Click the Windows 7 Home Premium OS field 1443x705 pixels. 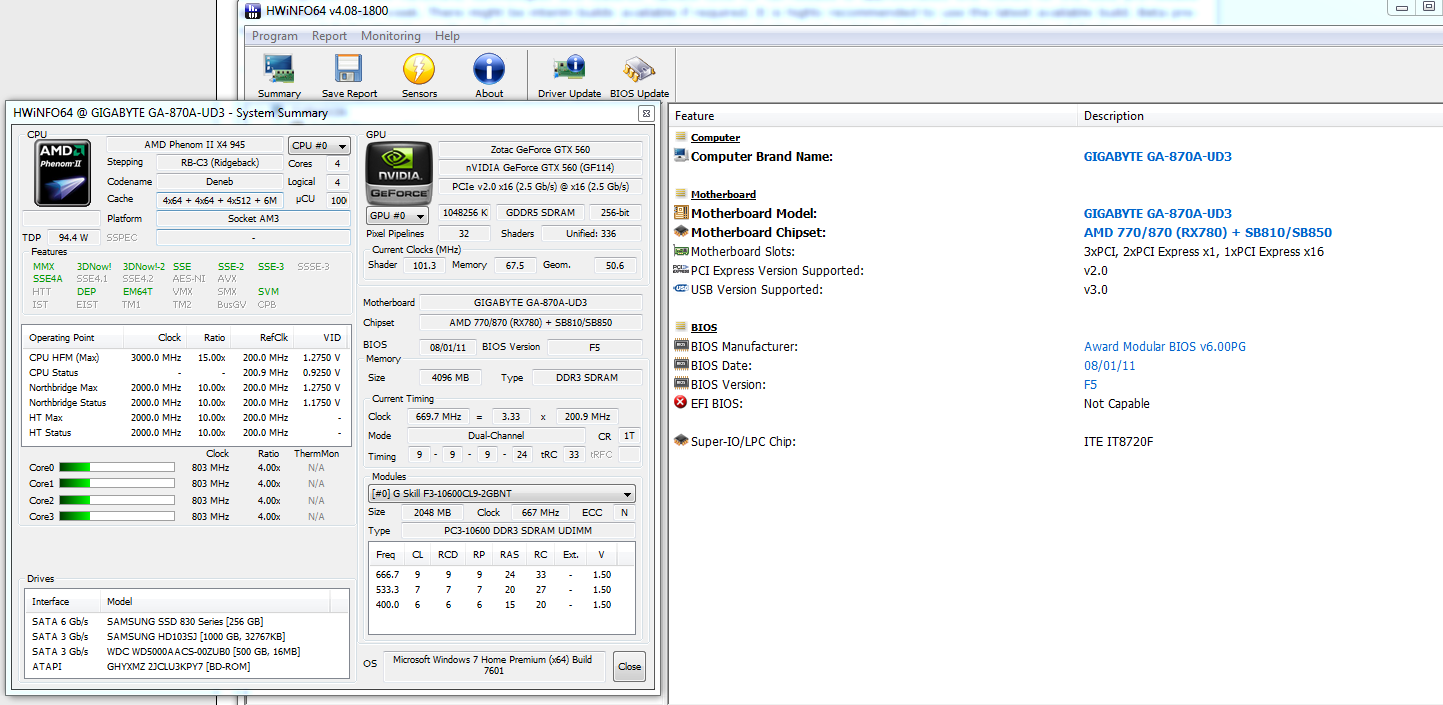pos(492,666)
